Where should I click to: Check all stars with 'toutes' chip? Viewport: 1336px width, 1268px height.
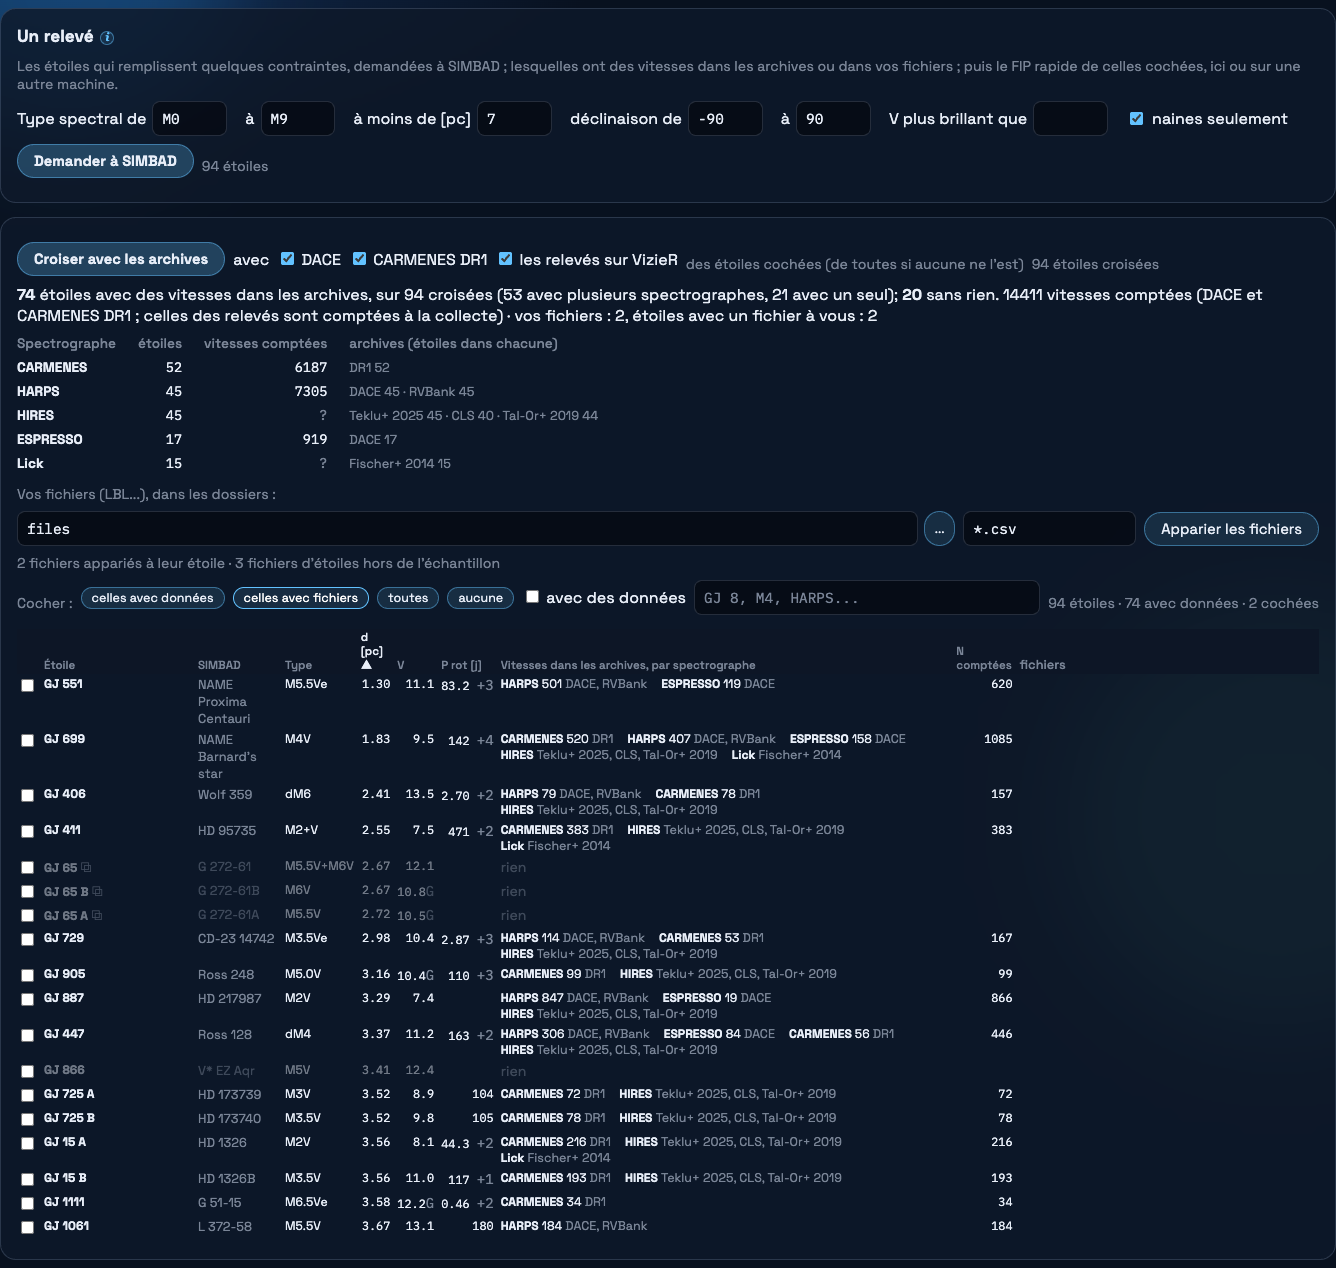(408, 598)
